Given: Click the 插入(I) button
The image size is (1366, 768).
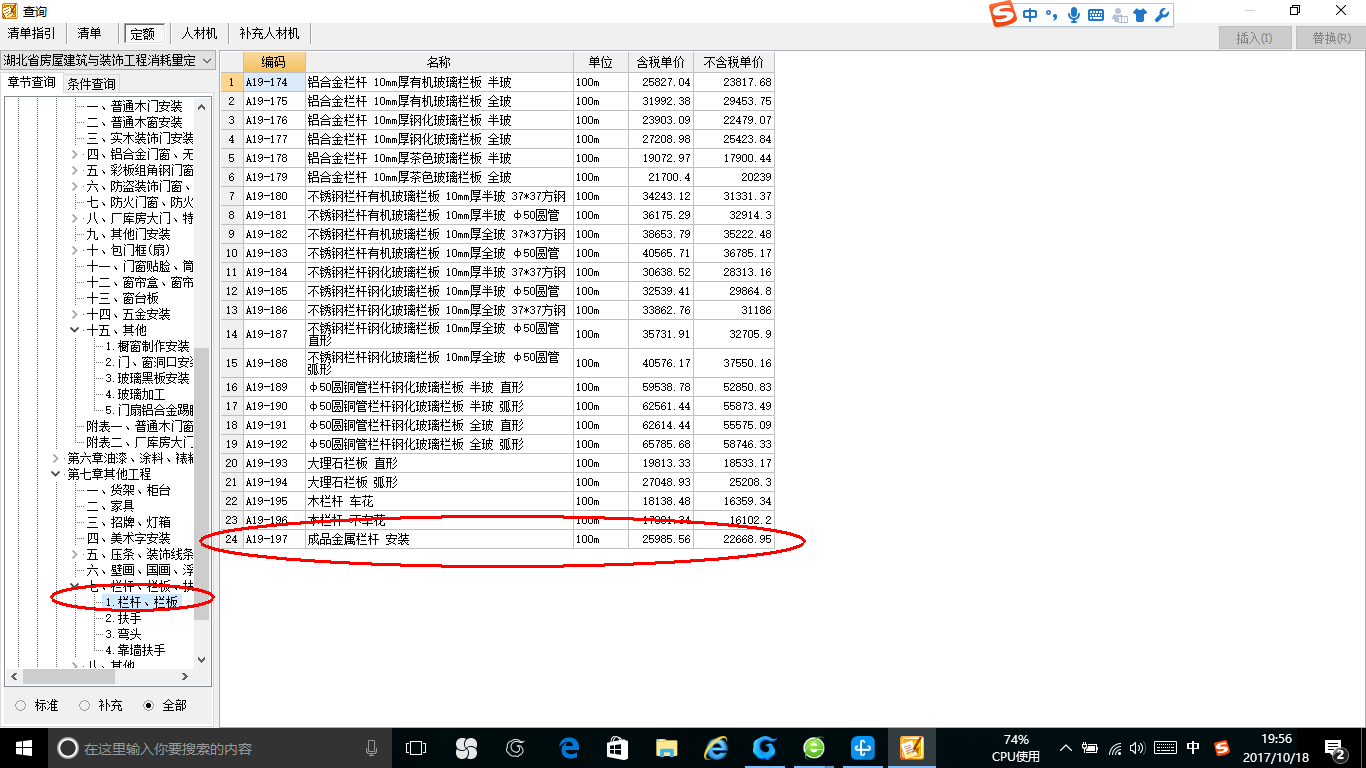Looking at the screenshot, I should point(1254,38).
